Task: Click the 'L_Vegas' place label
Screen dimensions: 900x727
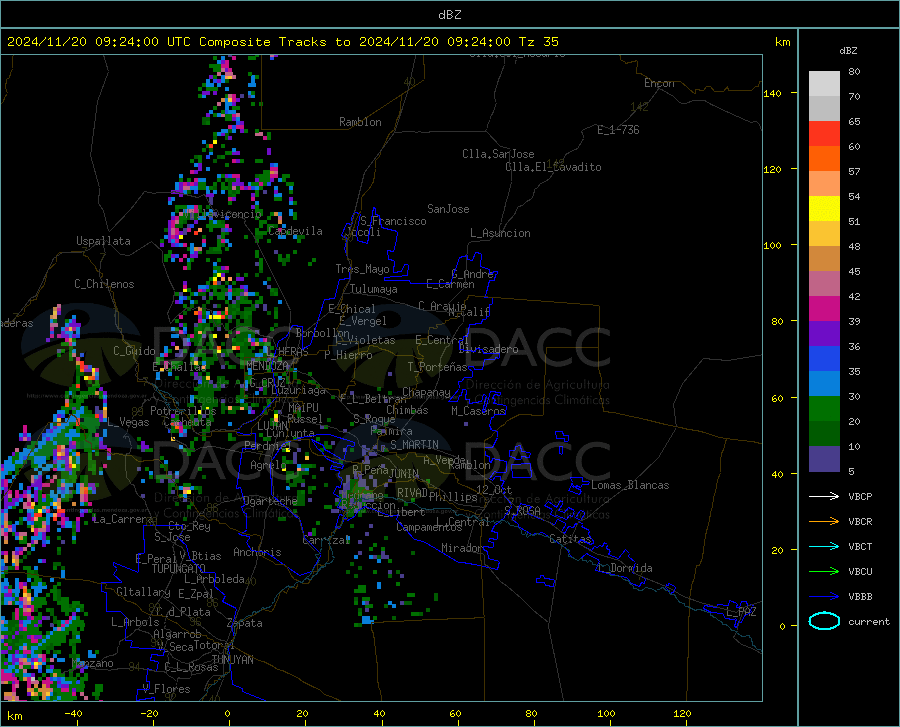Action: (x=128, y=422)
